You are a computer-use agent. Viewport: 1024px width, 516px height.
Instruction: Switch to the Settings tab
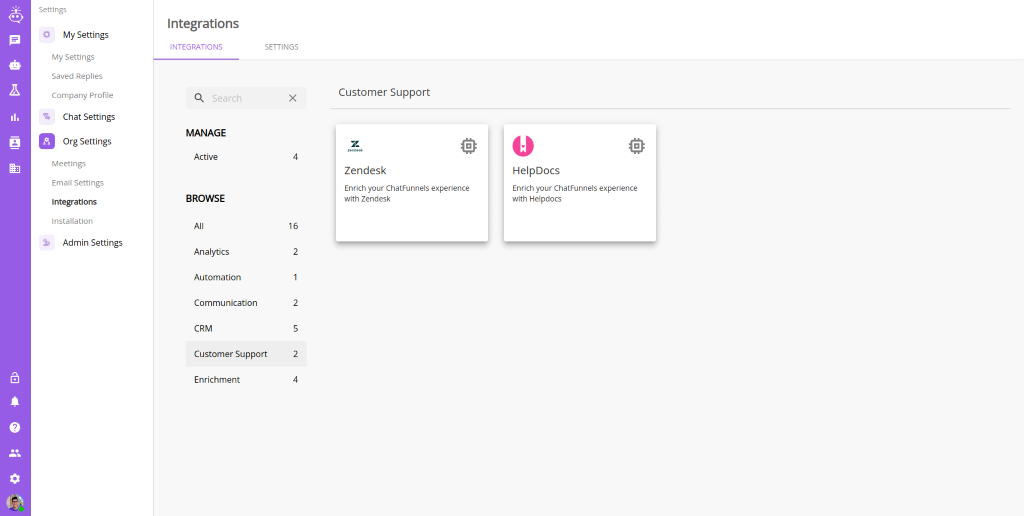click(281, 47)
